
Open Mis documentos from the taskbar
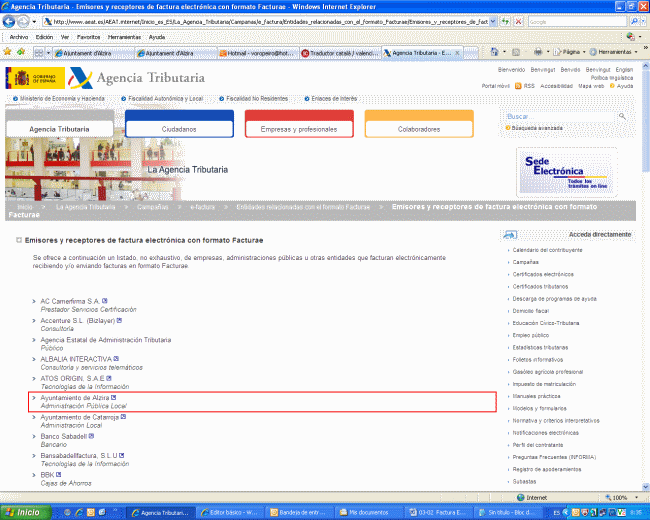point(368,513)
